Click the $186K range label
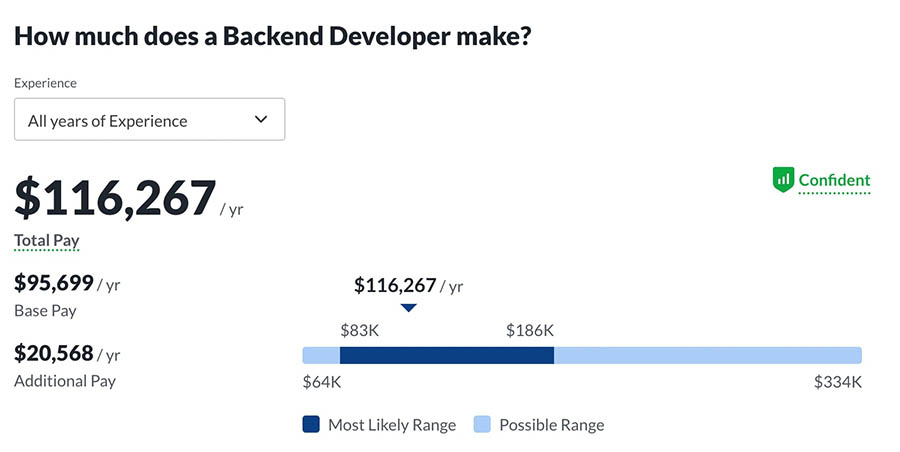 (530, 330)
